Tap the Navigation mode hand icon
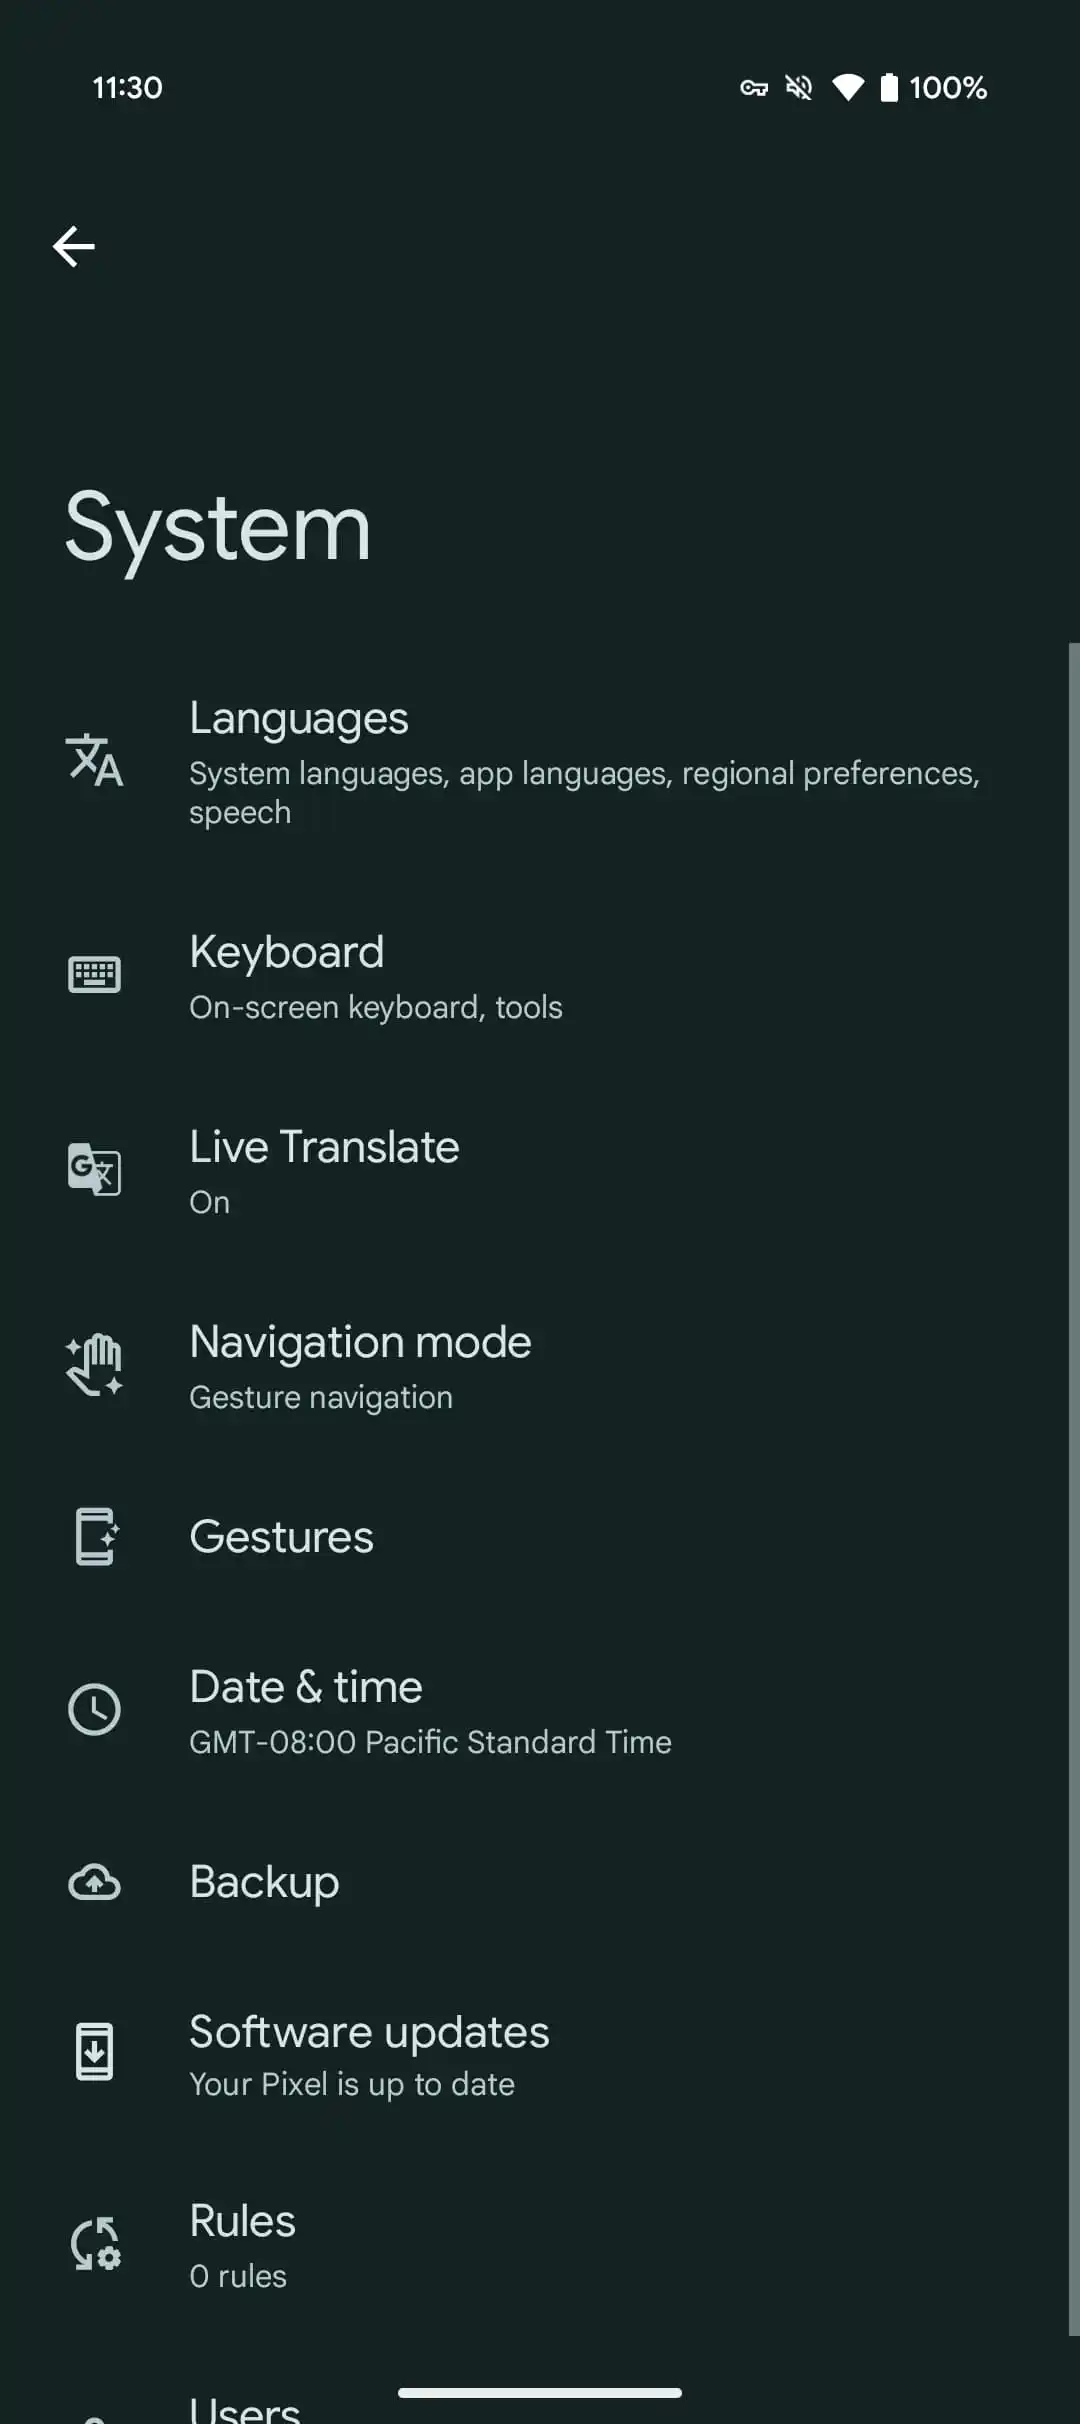Image resolution: width=1080 pixels, height=2424 pixels. point(94,1364)
